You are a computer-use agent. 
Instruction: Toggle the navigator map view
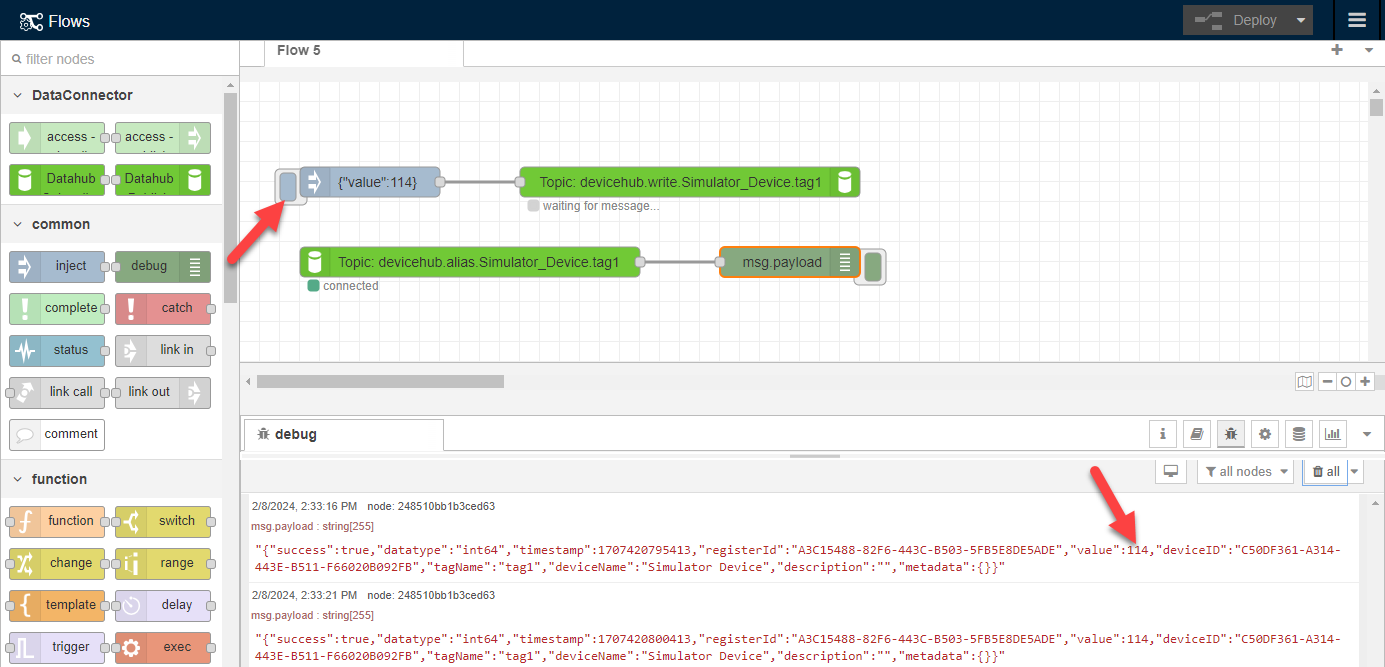click(x=1304, y=381)
